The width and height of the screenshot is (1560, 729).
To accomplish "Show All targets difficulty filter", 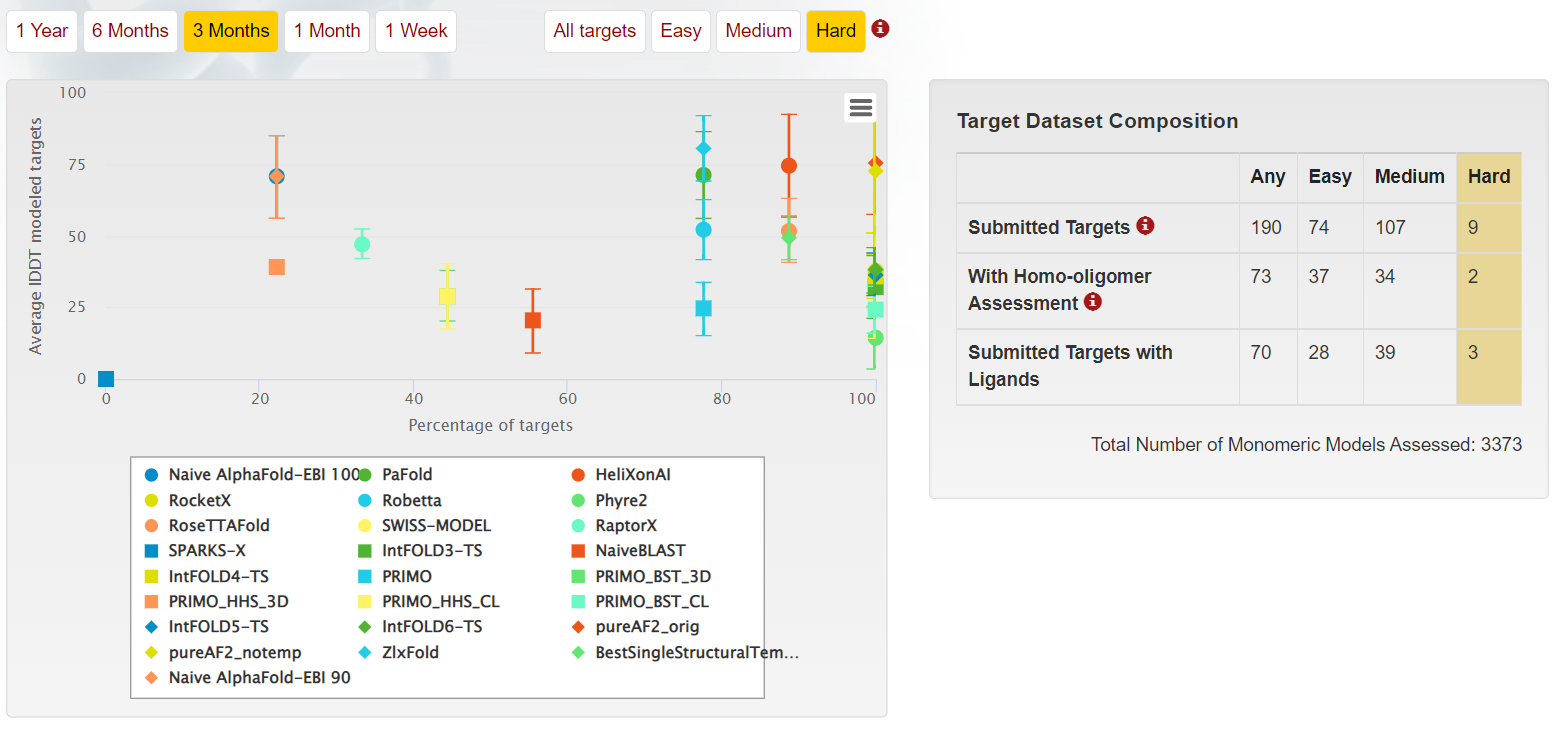I will click(595, 31).
